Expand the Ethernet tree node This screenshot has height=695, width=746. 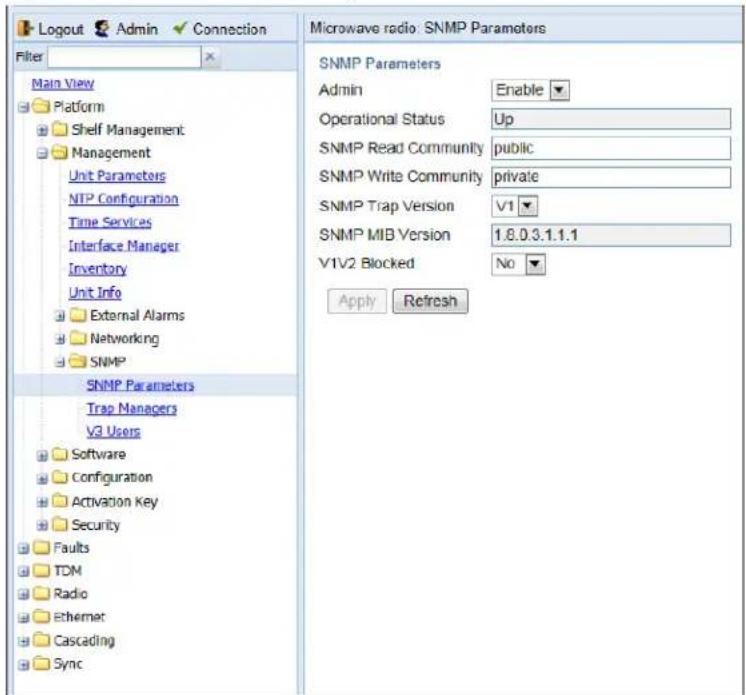(24, 618)
